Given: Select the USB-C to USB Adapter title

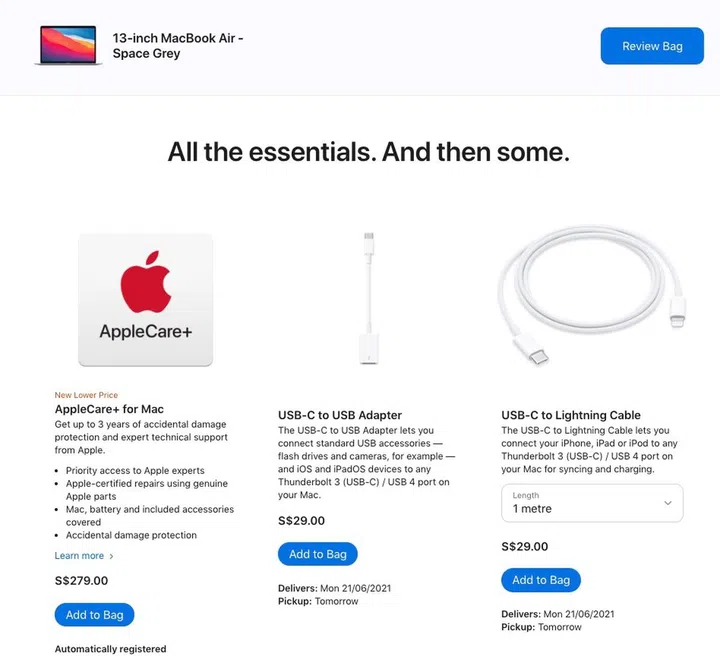Looking at the screenshot, I should click(x=340, y=415).
